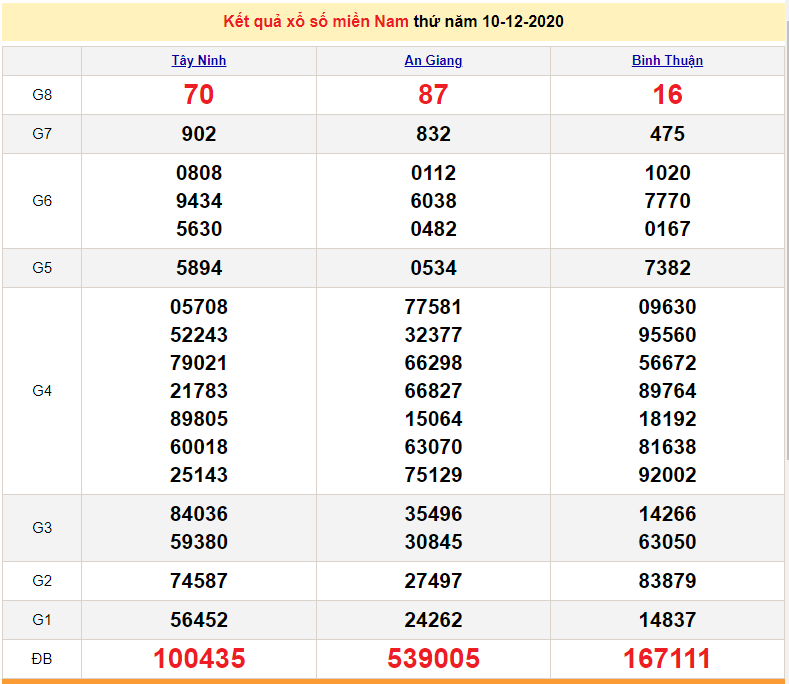The height and width of the screenshot is (684, 789).
Task: Select G2 result 27497 under An Giang
Action: pos(433,581)
